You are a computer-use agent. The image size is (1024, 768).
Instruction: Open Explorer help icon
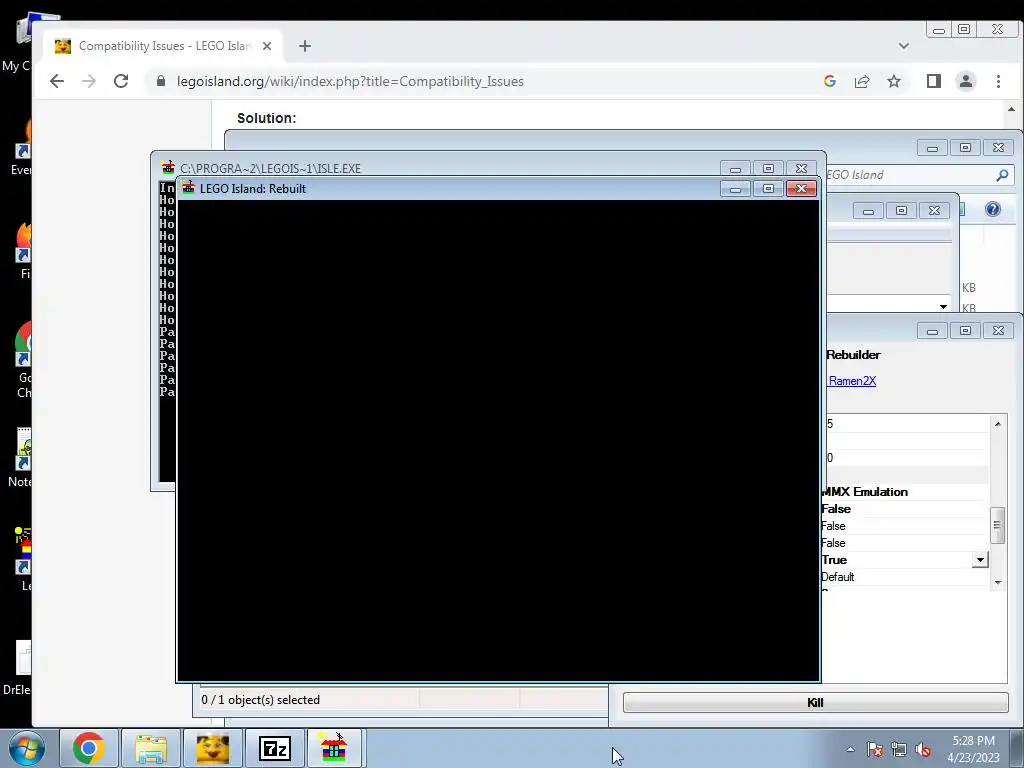[x=993, y=209]
